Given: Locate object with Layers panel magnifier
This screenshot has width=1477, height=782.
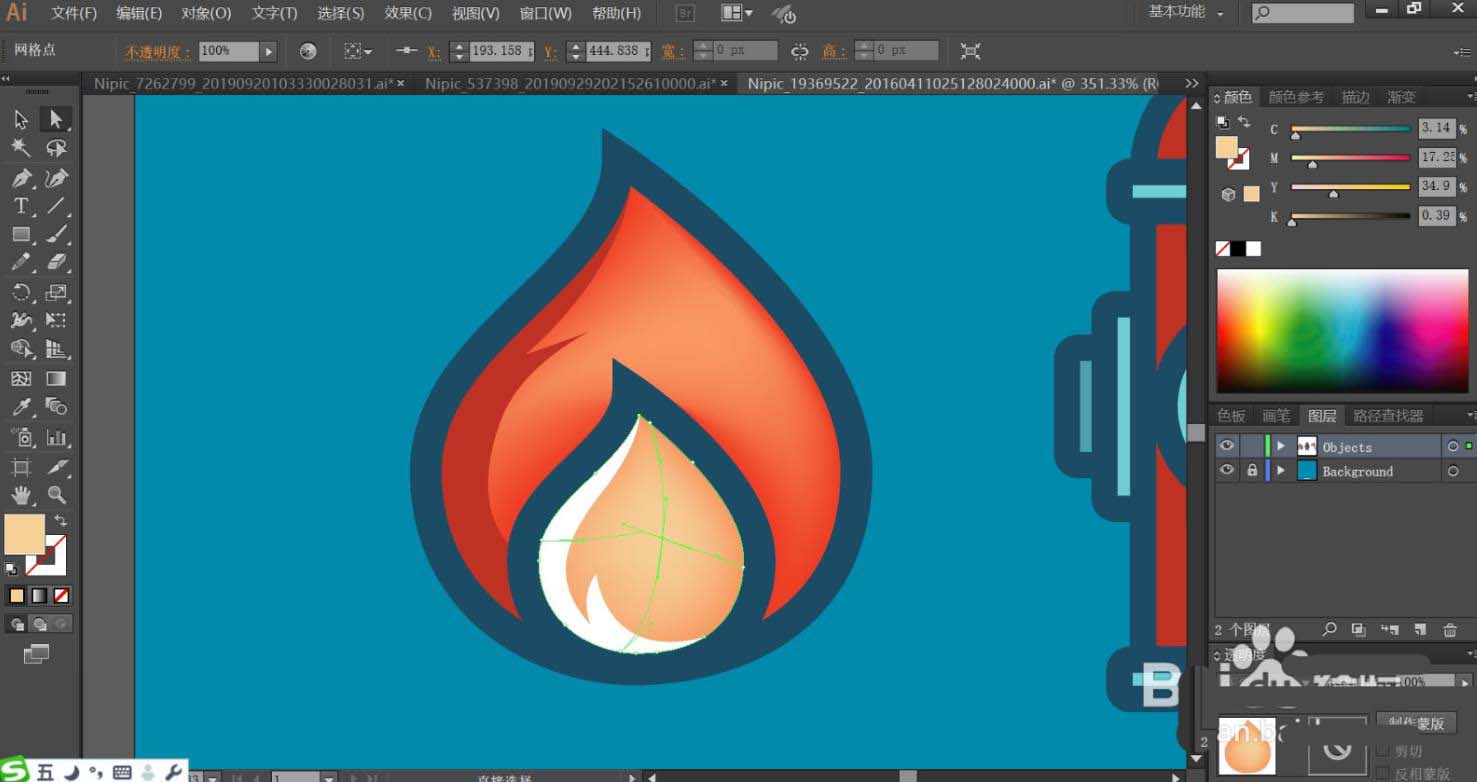Looking at the screenshot, I should pyautogui.click(x=1329, y=630).
